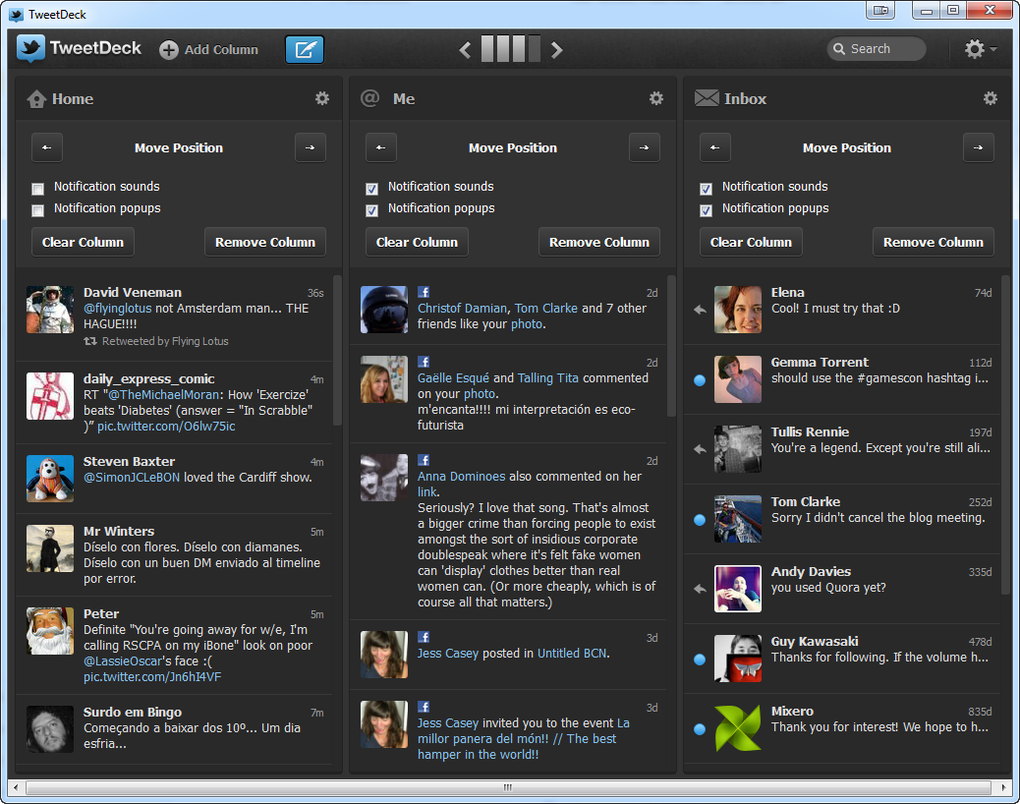Collapse Inbox column settings via gear
Viewport: 1020px width, 804px height.
990,98
